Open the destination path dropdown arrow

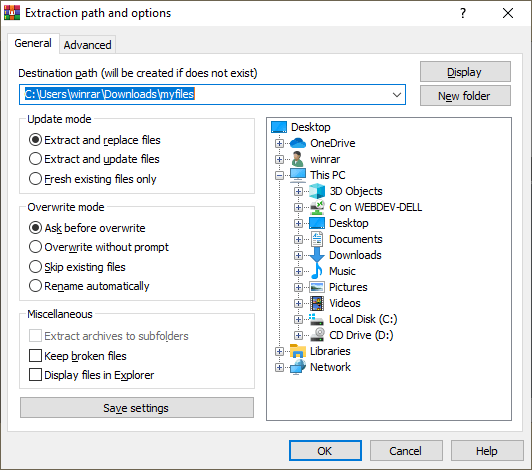coord(397,95)
